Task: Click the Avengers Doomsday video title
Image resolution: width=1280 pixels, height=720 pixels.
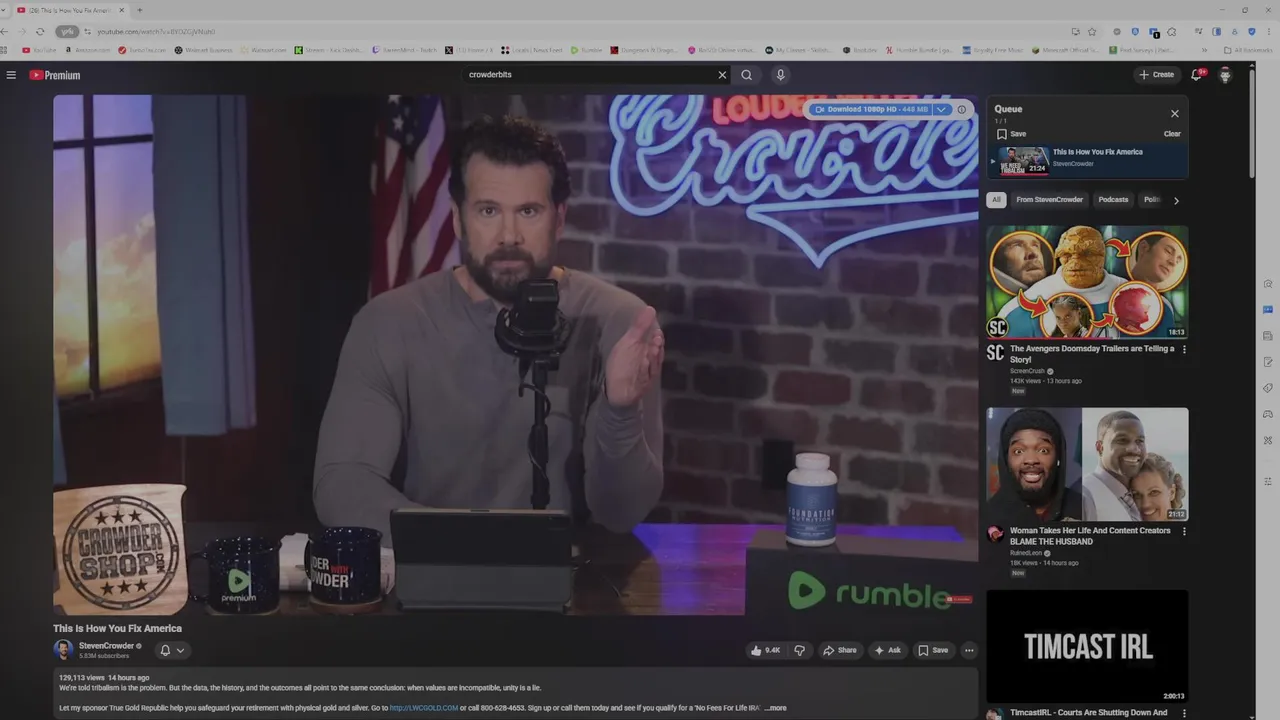Action: (1092, 354)
